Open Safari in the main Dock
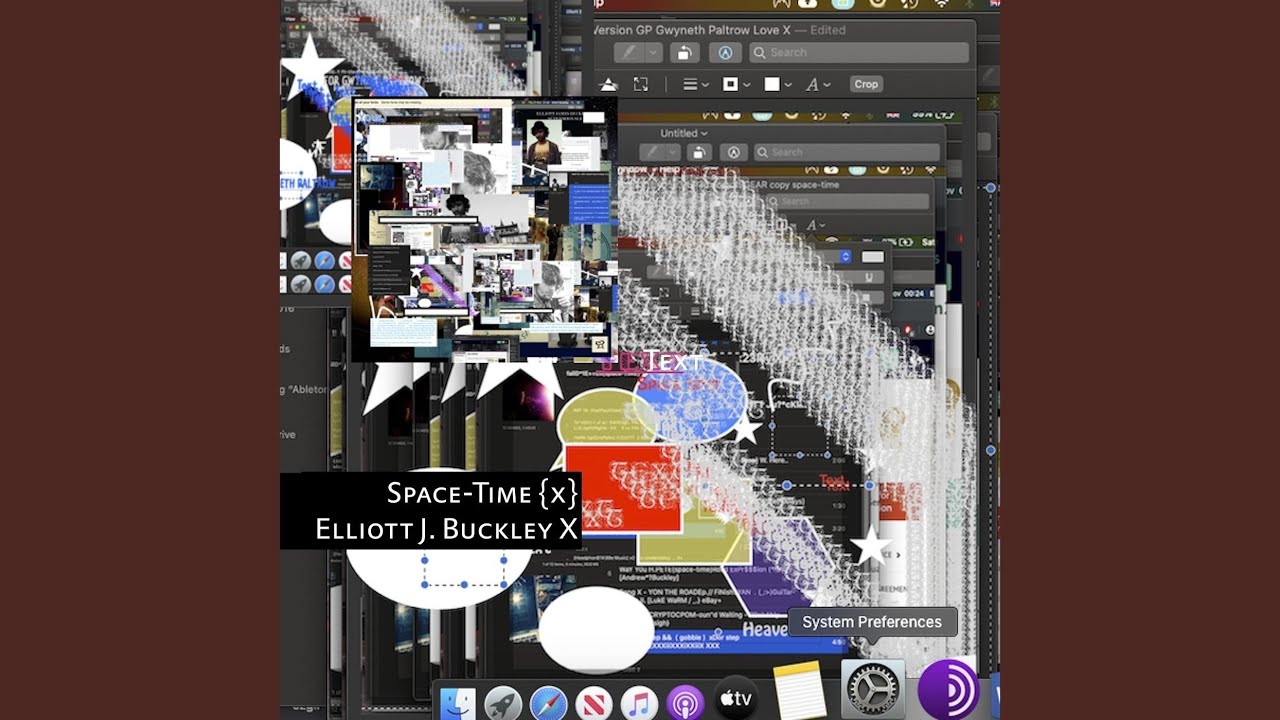 coord(548,704)
